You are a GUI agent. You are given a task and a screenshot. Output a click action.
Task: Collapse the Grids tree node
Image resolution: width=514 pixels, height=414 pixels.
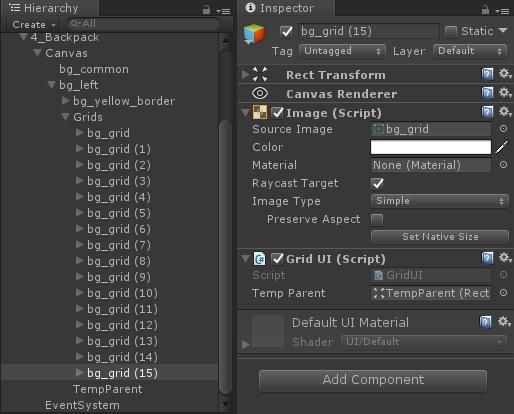point(65,117)
